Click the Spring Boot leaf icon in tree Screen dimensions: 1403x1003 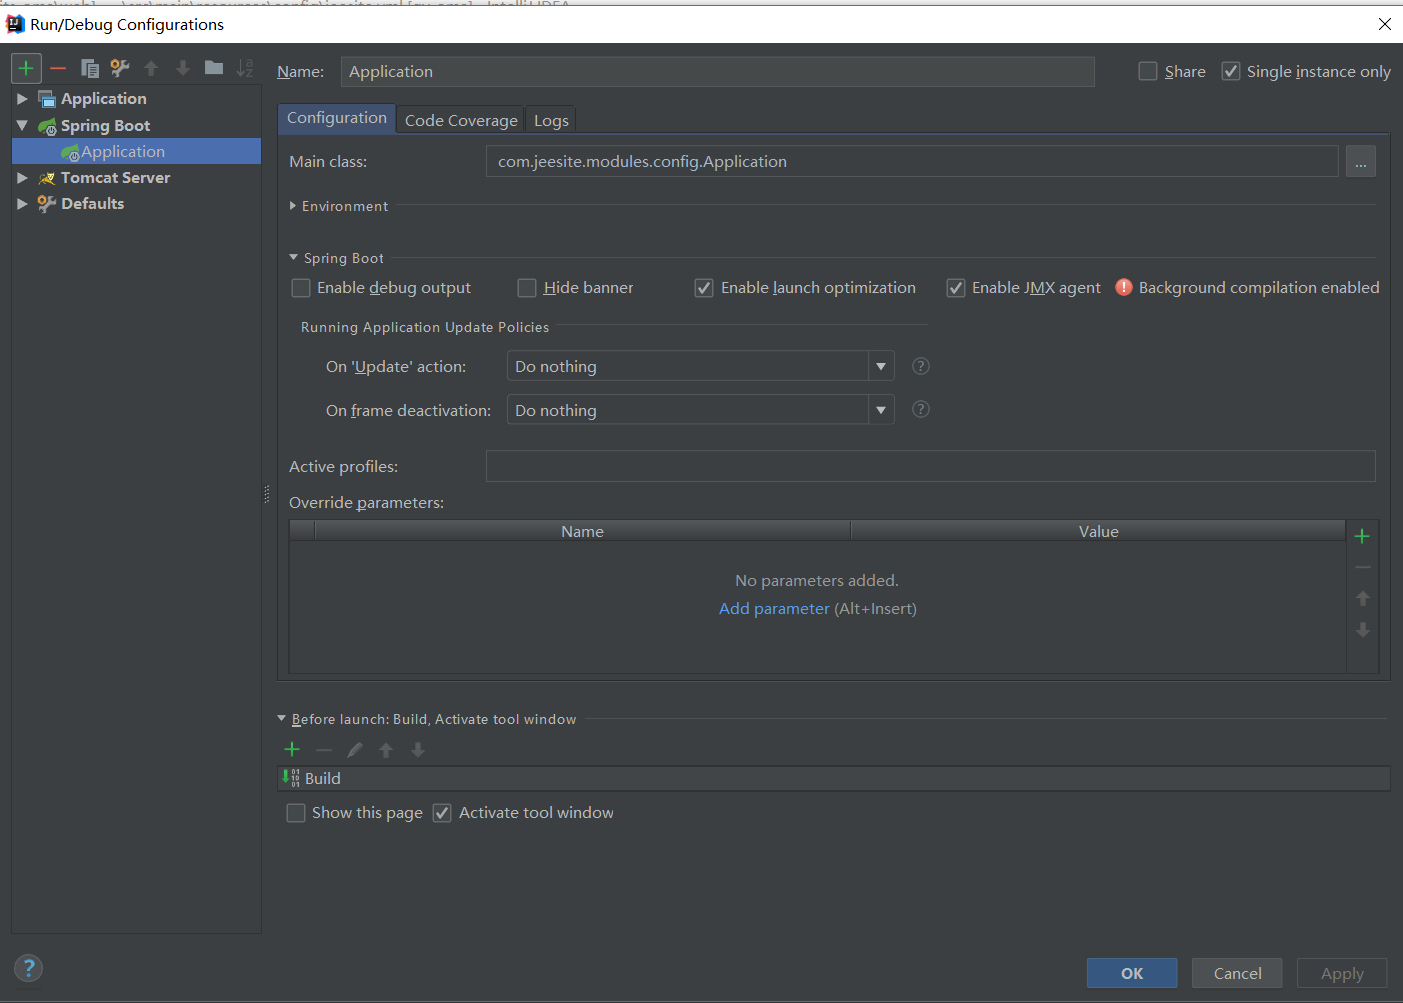[x=47, y=126]
